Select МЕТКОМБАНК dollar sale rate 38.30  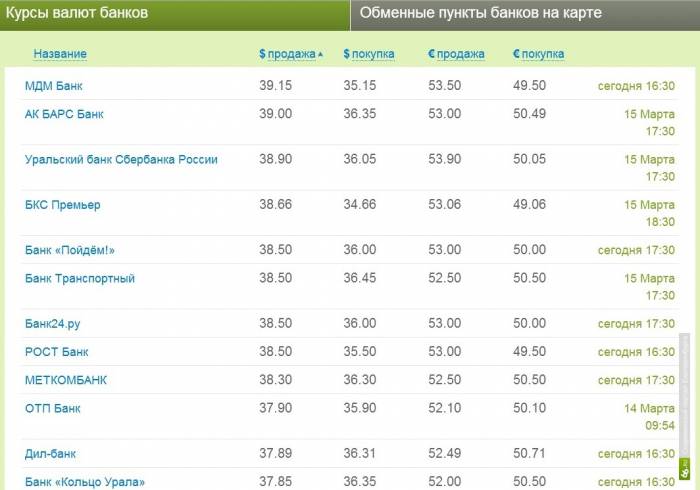click(x=275, y=380)
